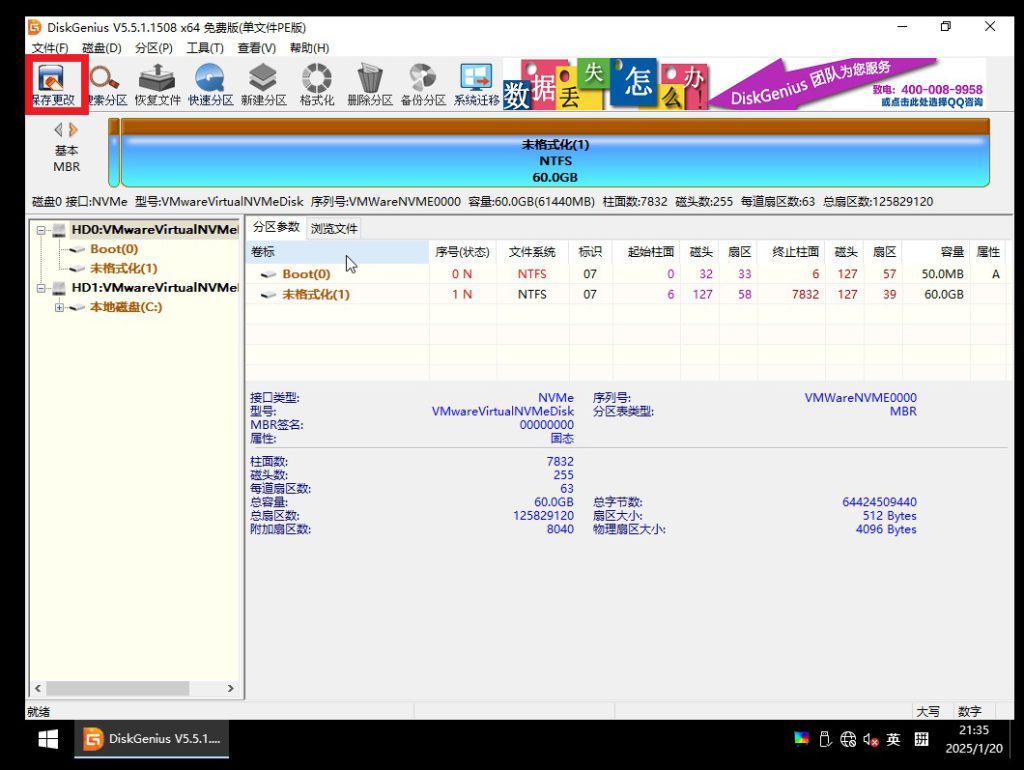Click the 新建分区 new partition icon

click(x=263, y=84)
